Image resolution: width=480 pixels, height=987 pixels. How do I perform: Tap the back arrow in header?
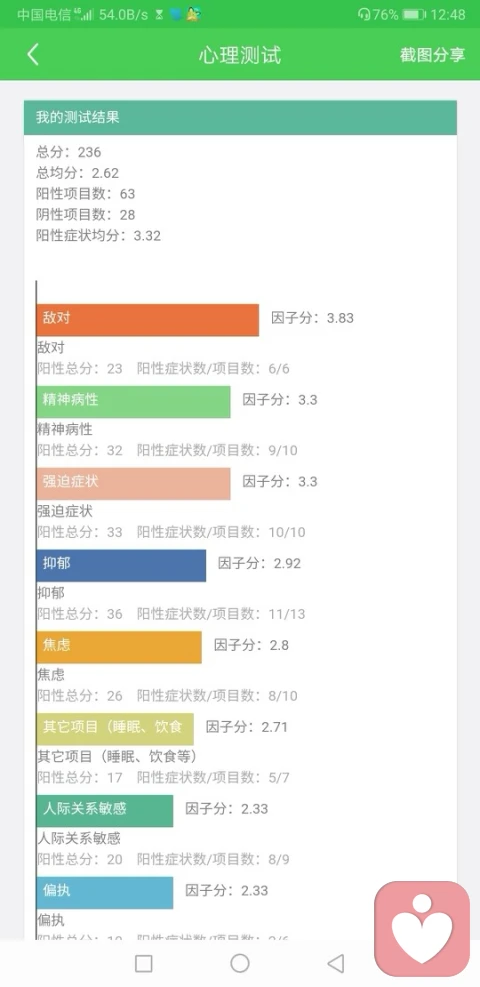click(33, 55)
